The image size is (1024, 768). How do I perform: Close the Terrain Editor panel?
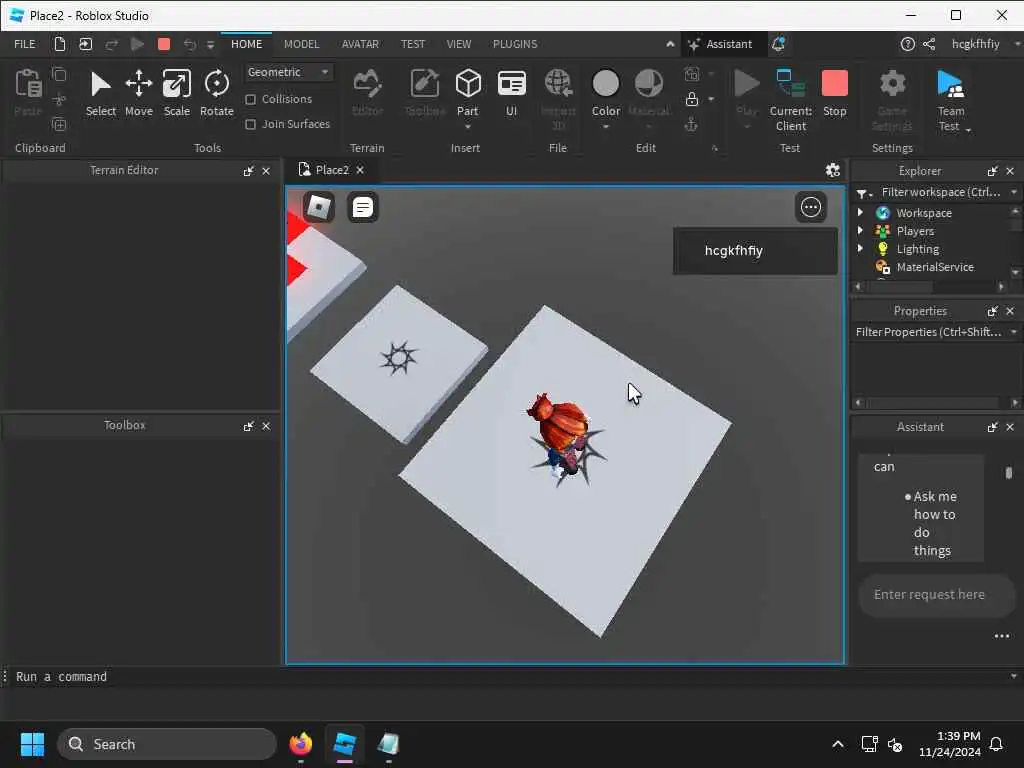coord(266,171)
